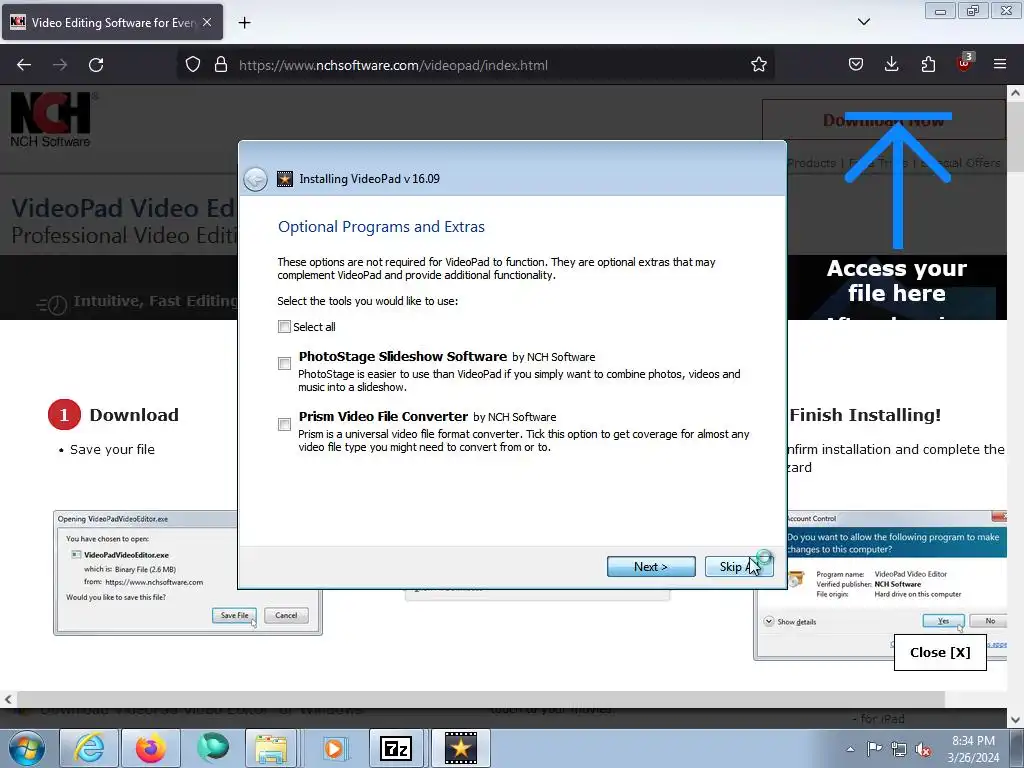
Task: Click the tracking protection shield icon
Action: (193, 65)
